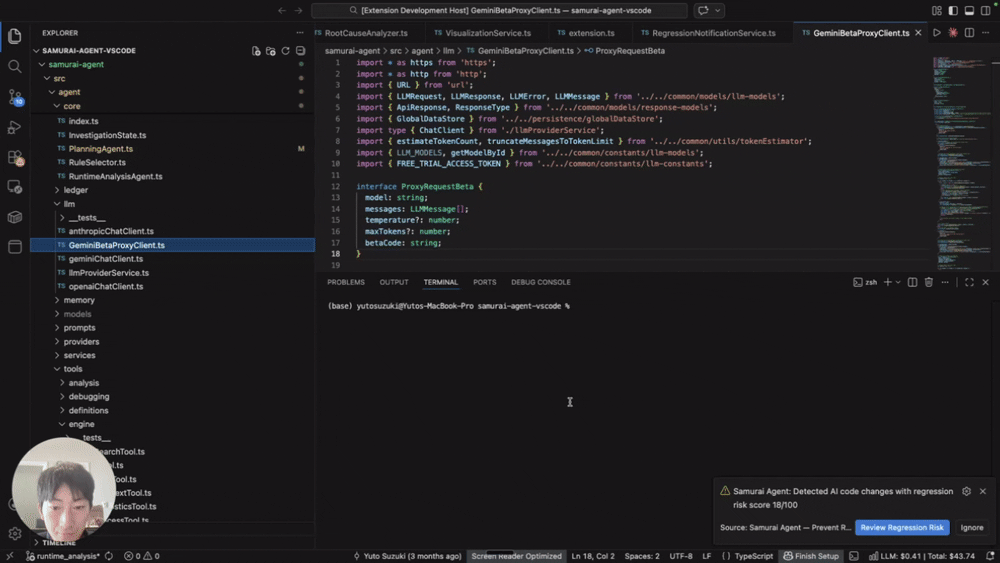The width and height of the screenshot is (1000, 563).
Task: Open the Extensions view
Action: click(x=14, y=157)
